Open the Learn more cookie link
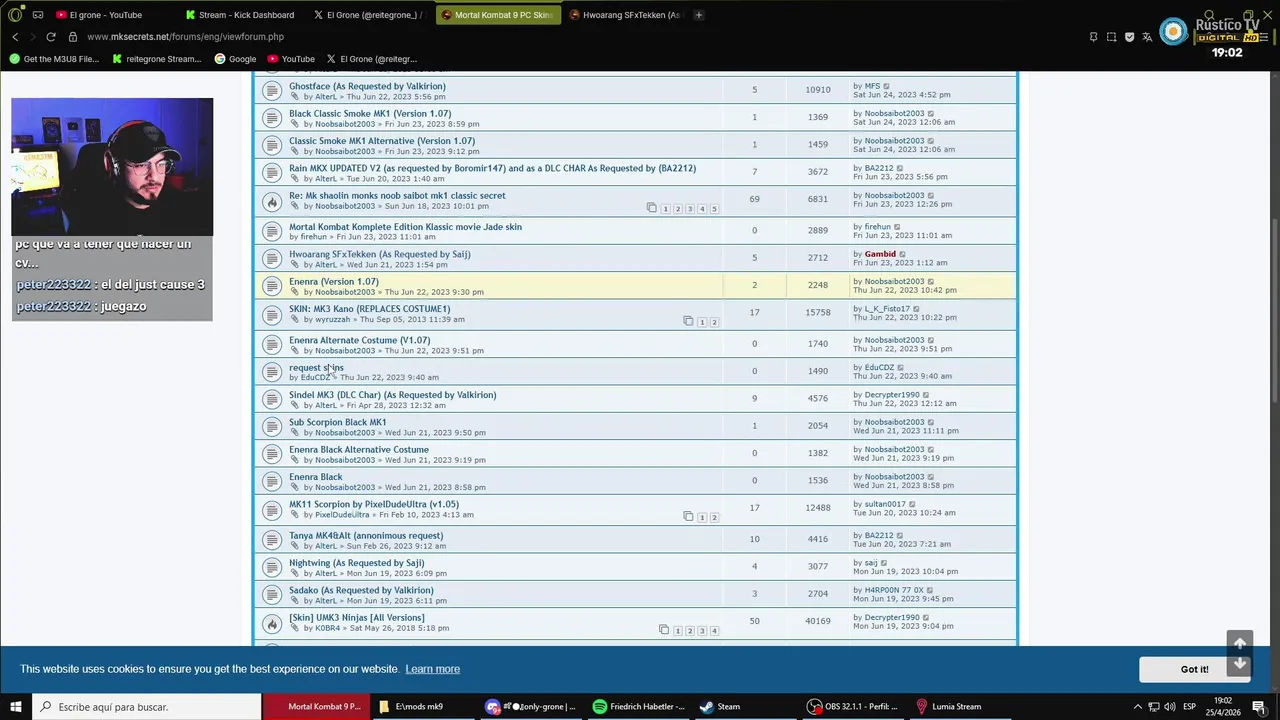Image resolution: width=1280 pixels, height=720 pixels. click(432, 669)
